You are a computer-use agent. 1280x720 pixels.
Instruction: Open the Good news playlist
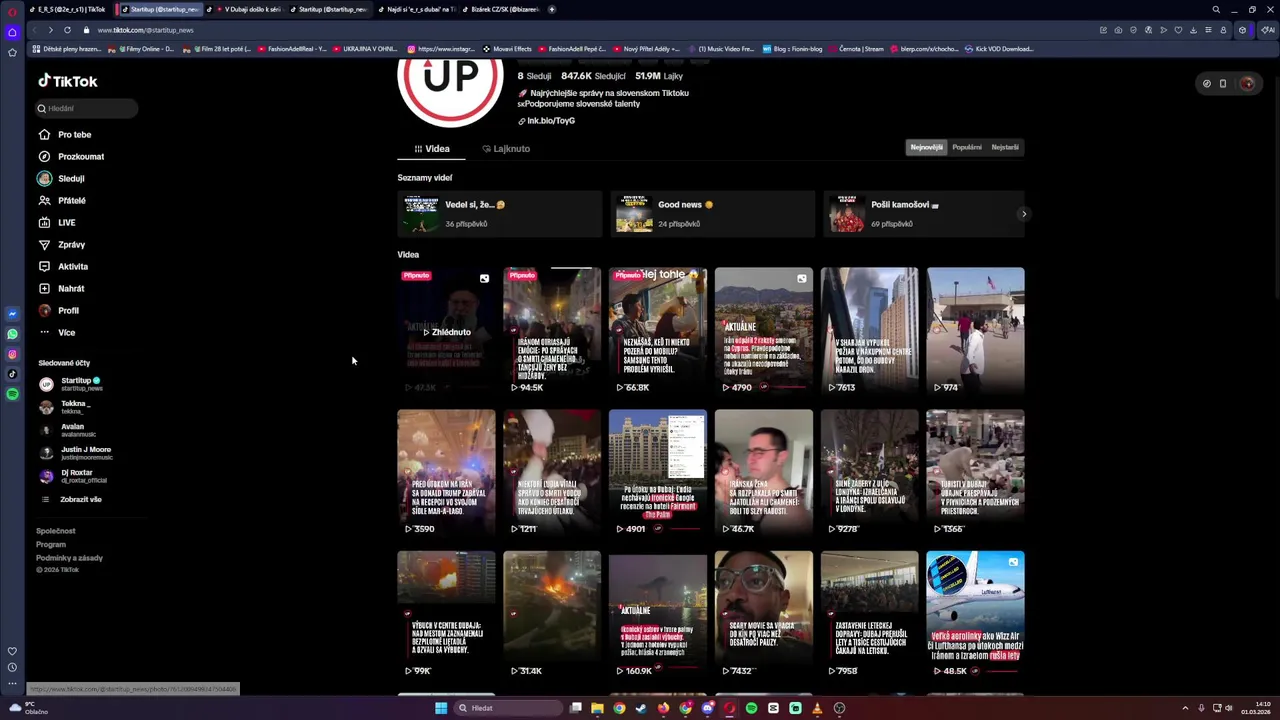pos(713,214)
